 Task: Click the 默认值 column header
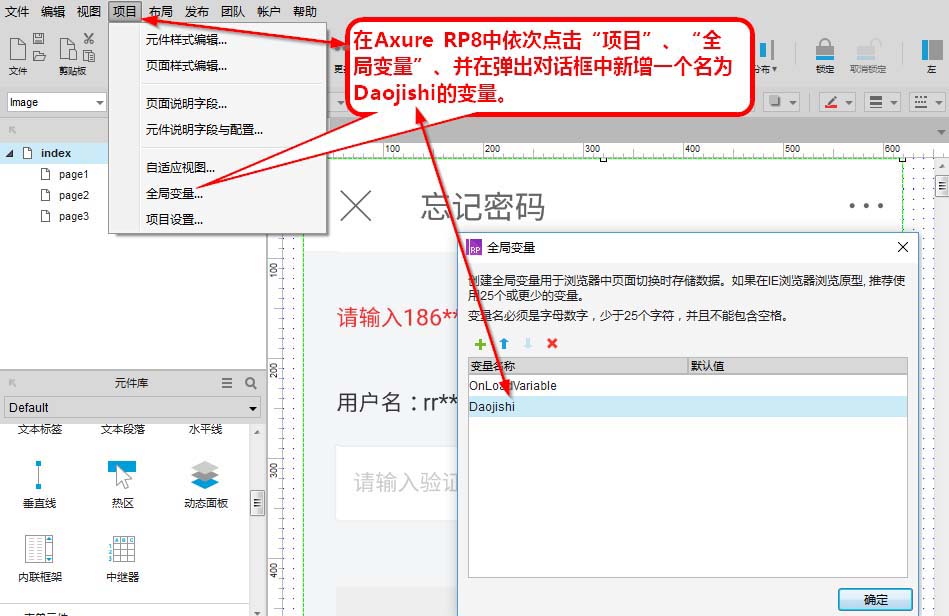click(x=798, y=366)
